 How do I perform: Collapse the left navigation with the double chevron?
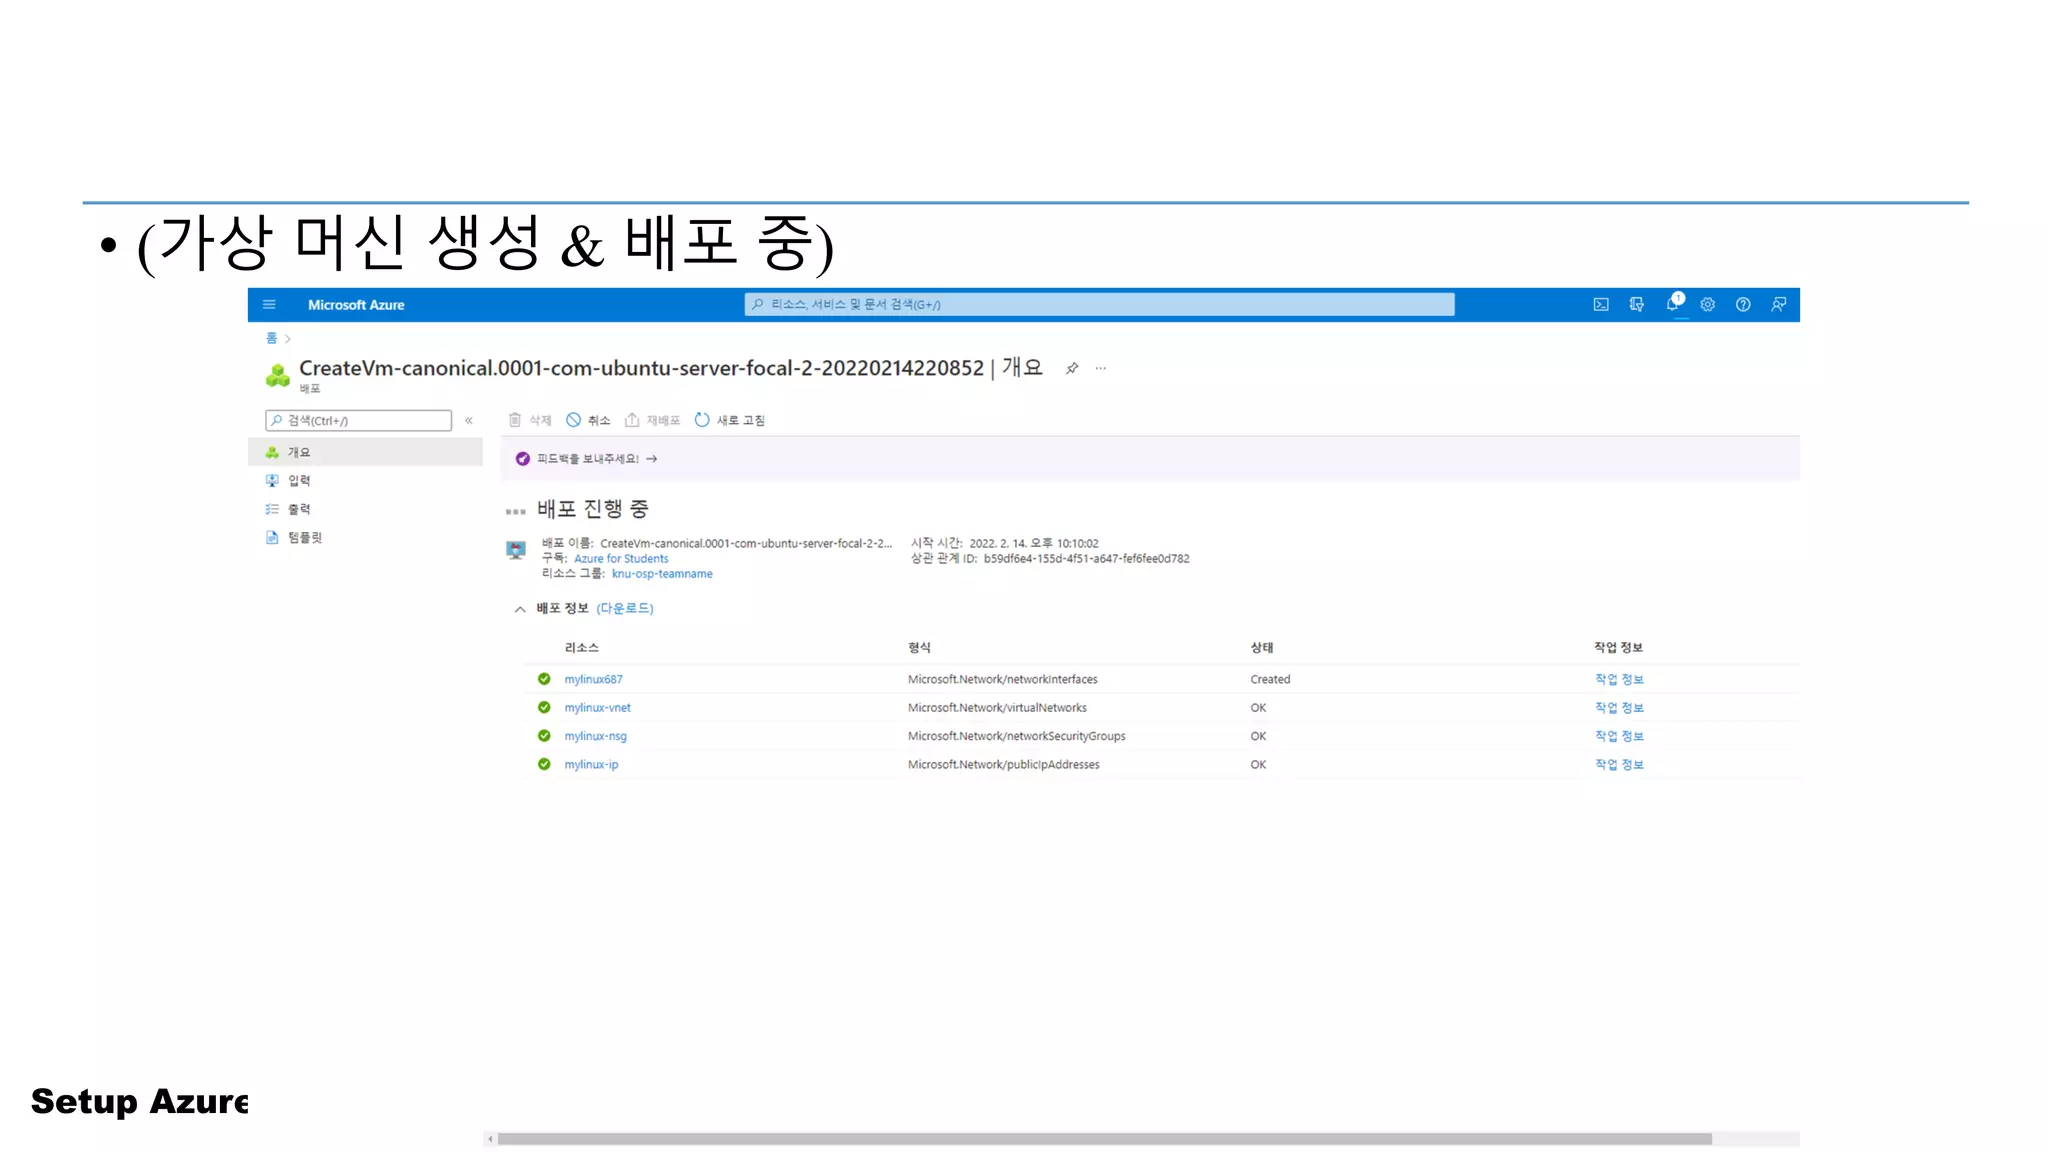pyautogui.click(x=469, y=421)
